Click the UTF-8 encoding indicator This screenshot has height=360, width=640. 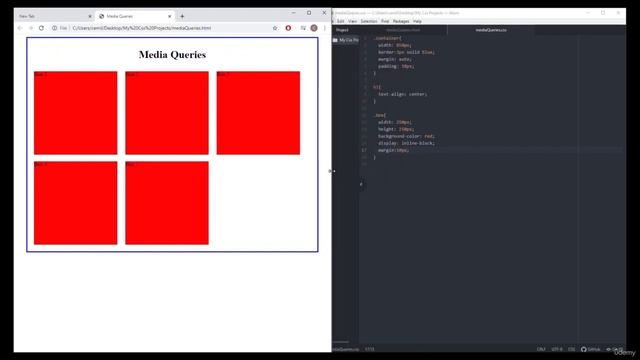557,349
